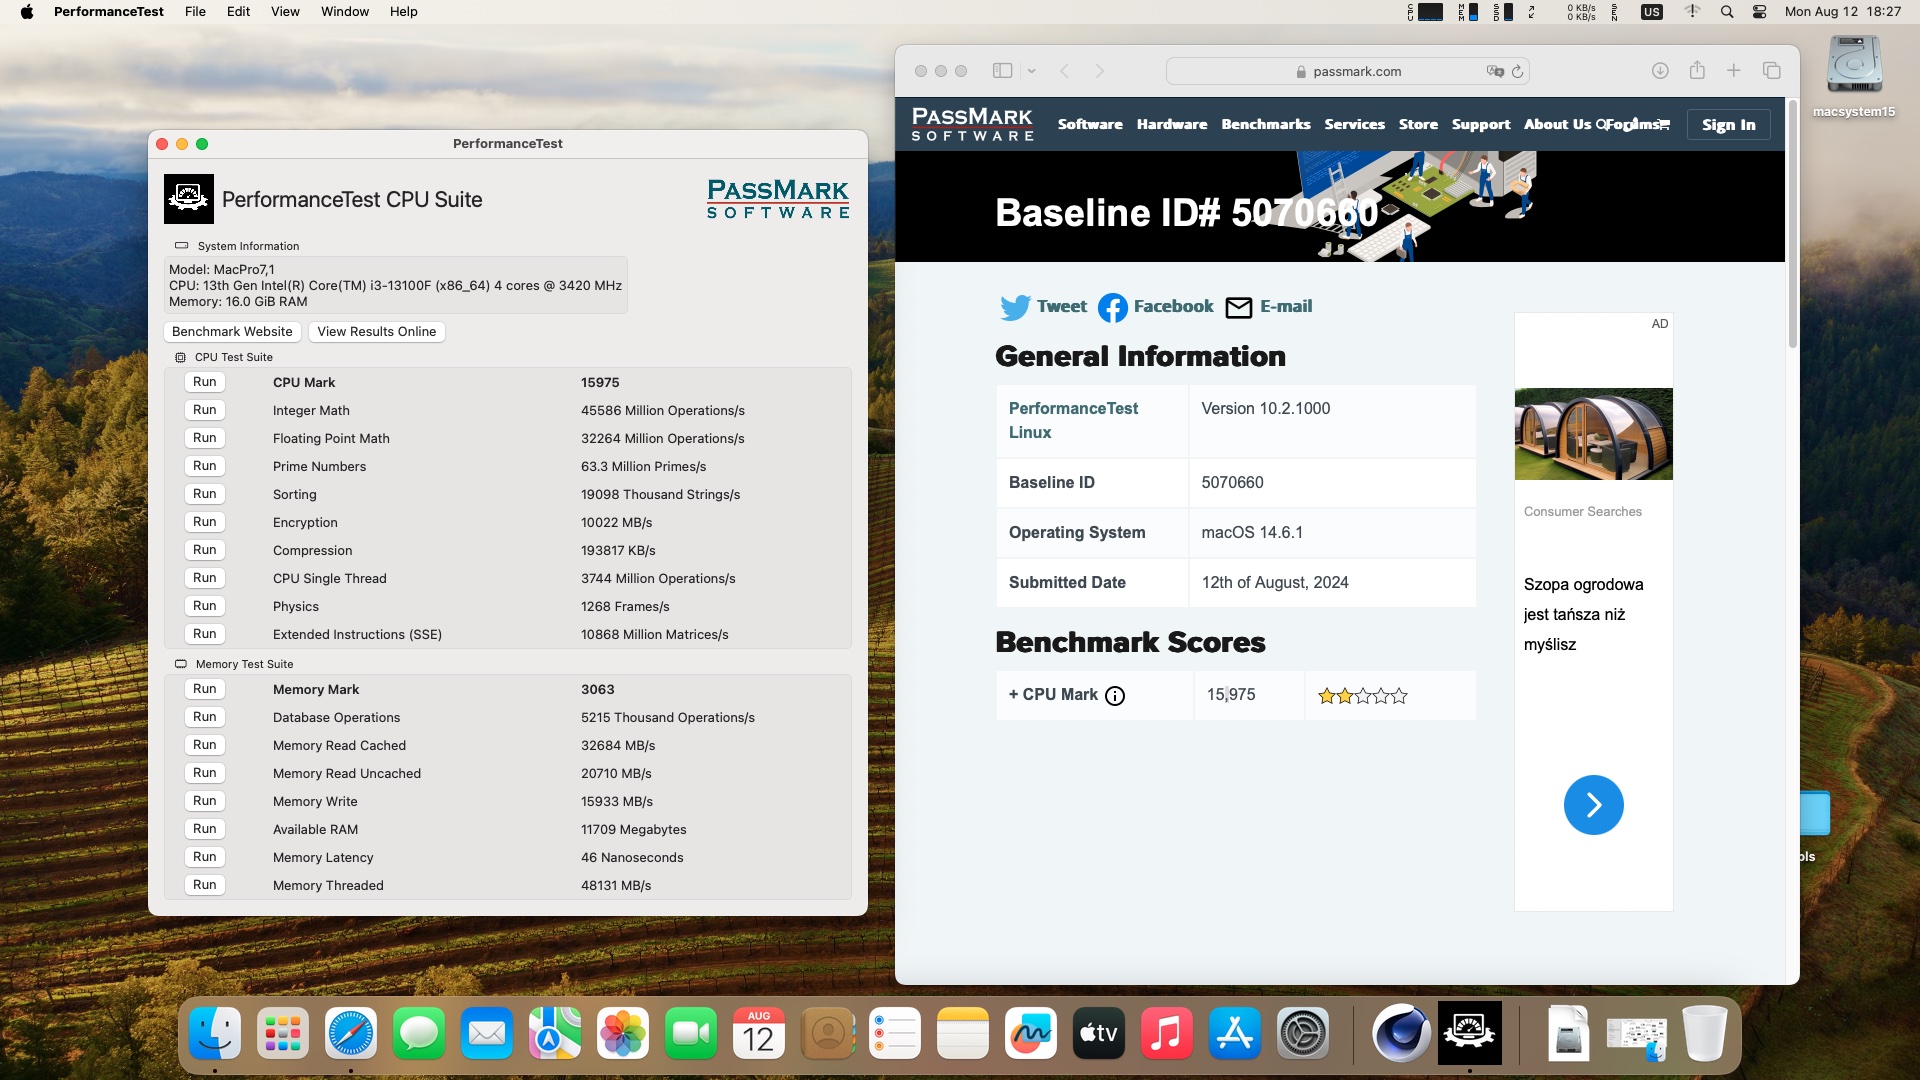Screen dimensions: 1920x1080
Task: Run the CPU Single Thread test
Action: 205,578
